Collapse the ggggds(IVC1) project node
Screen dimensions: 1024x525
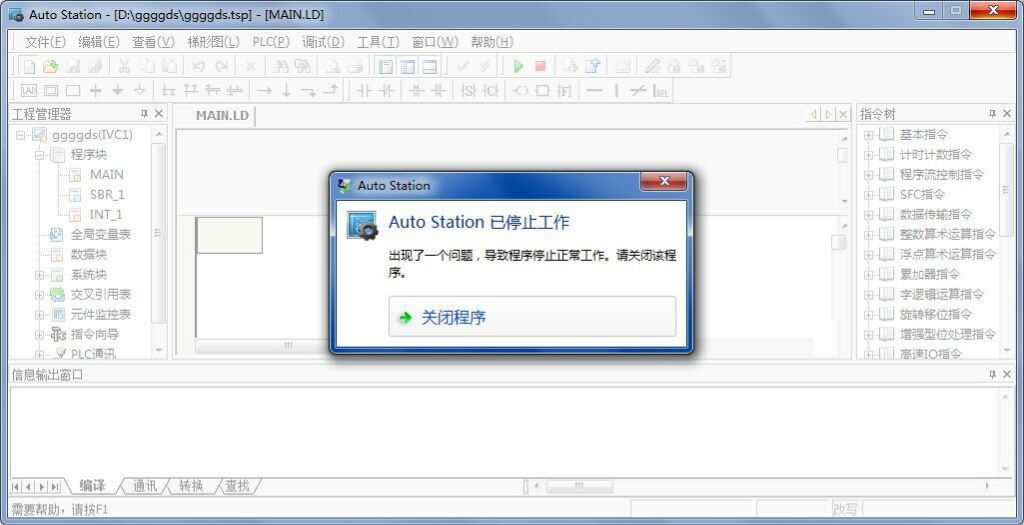20,135
